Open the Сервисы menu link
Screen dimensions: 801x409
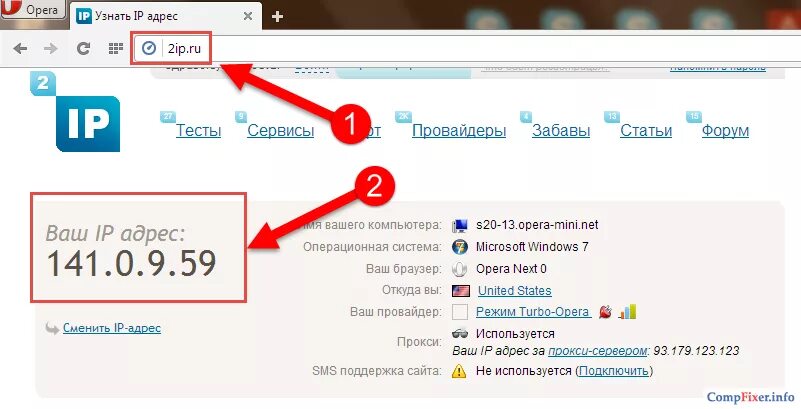coord(280,131)
